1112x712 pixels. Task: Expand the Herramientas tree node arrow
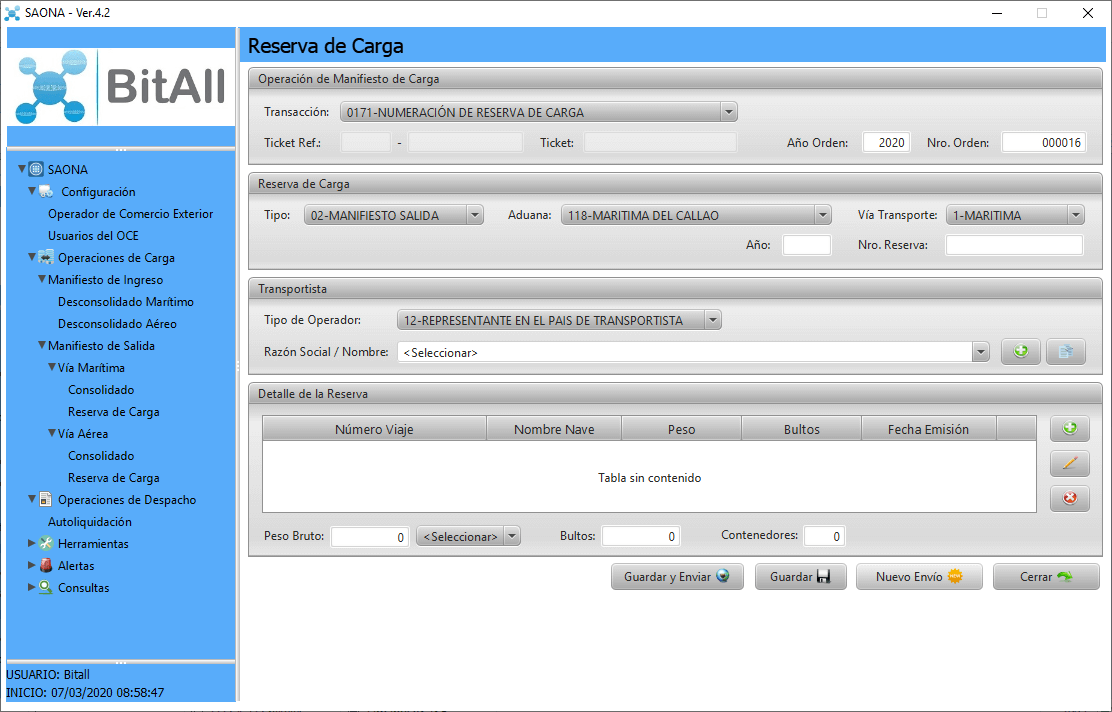[32, 544]
